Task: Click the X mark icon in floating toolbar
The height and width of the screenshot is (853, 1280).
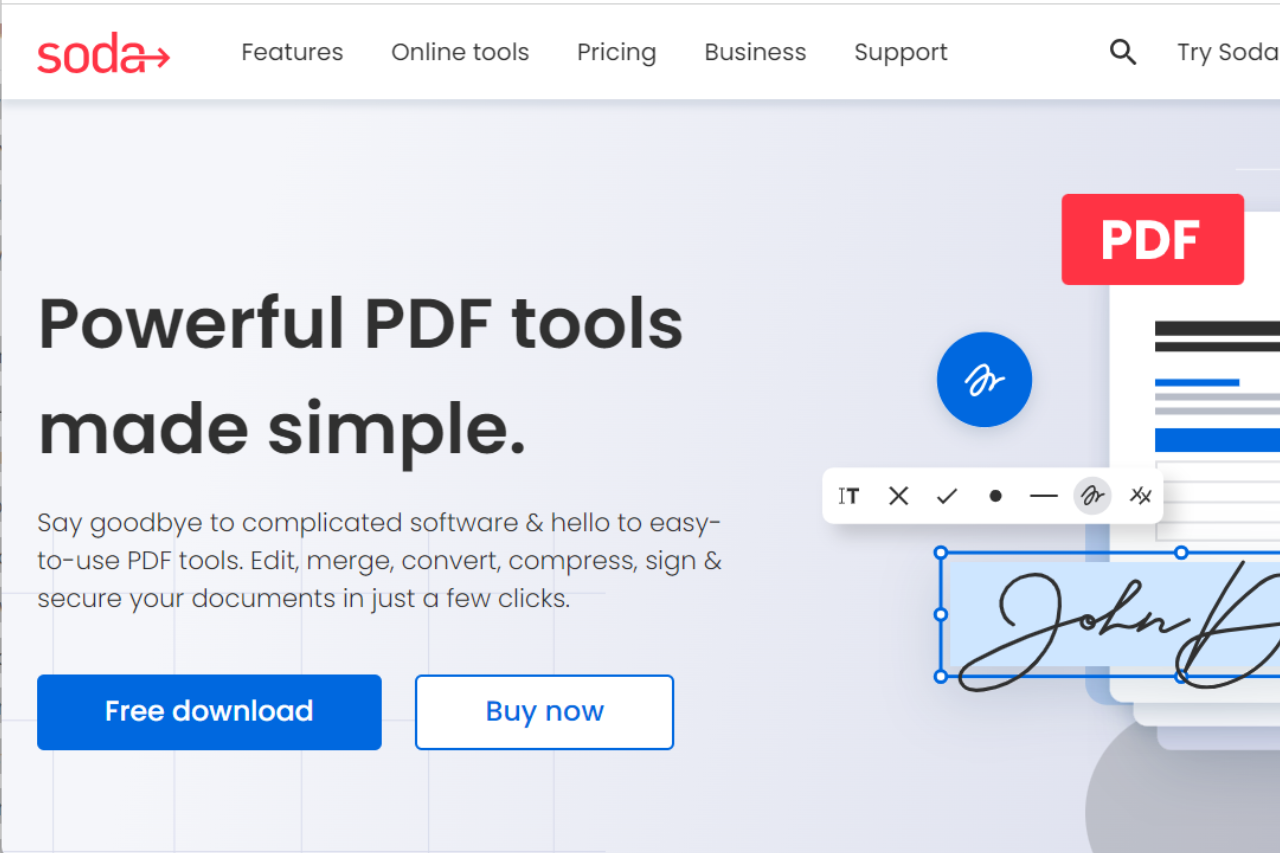Action: tap(898, 496)
